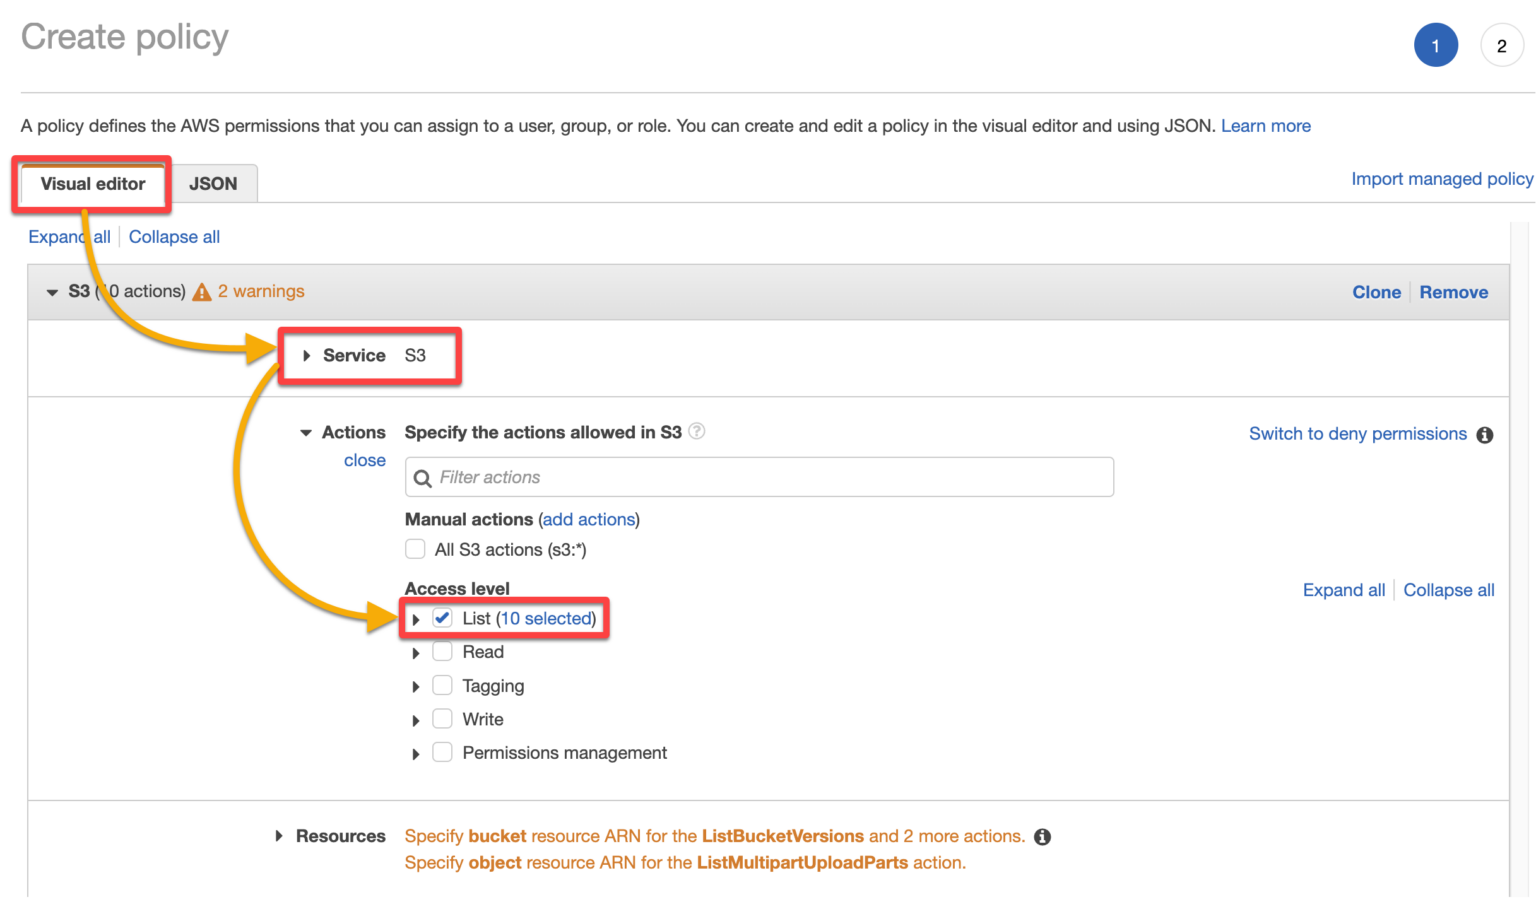1536x902 pixels.
Task: Select the Visual editor tab
Action: pos(91,183)
